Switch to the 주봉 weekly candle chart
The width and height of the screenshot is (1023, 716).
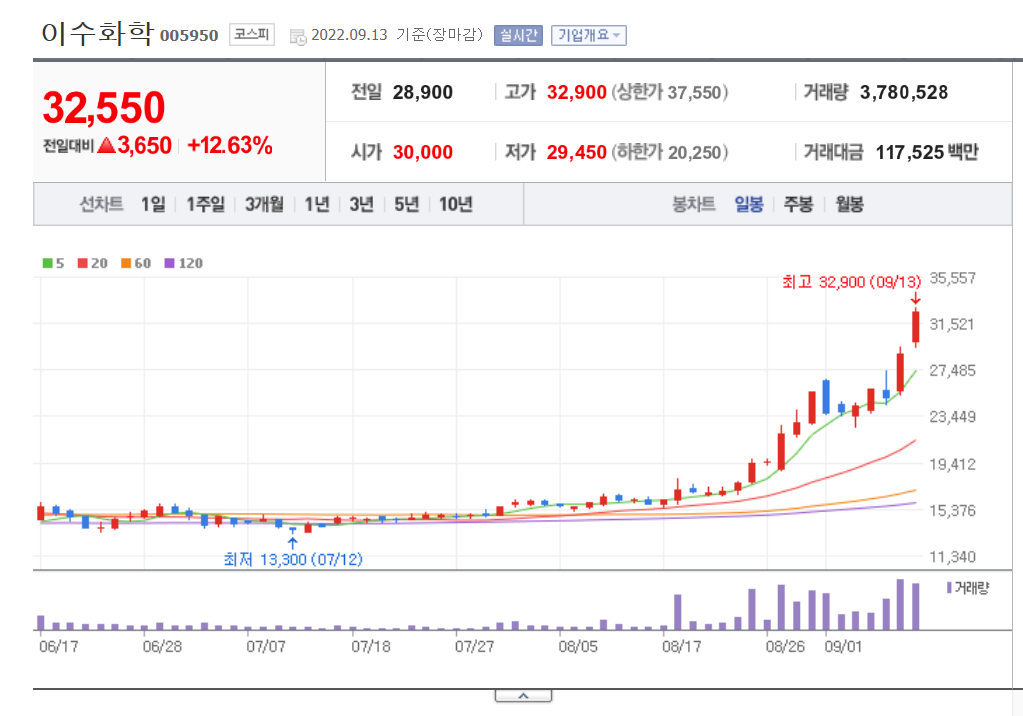click(x=799, y=204)
